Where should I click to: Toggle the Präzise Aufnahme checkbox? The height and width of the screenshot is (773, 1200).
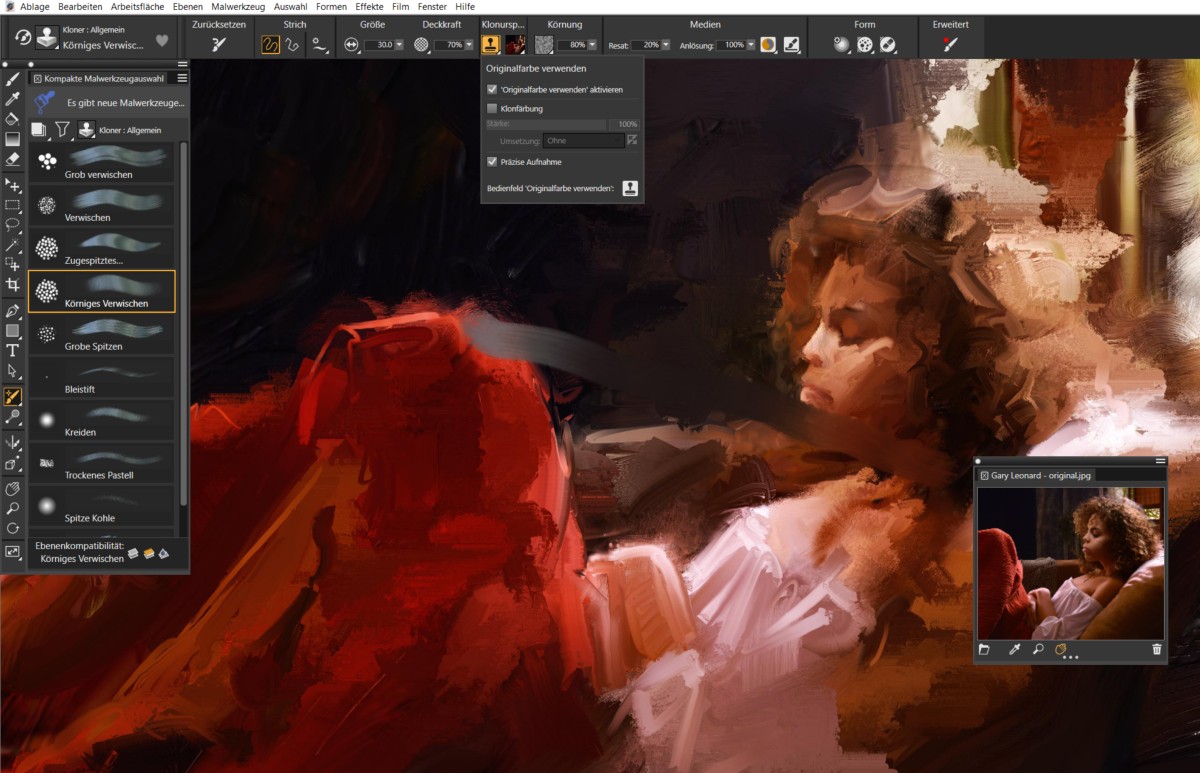click(x=492, y=161)
